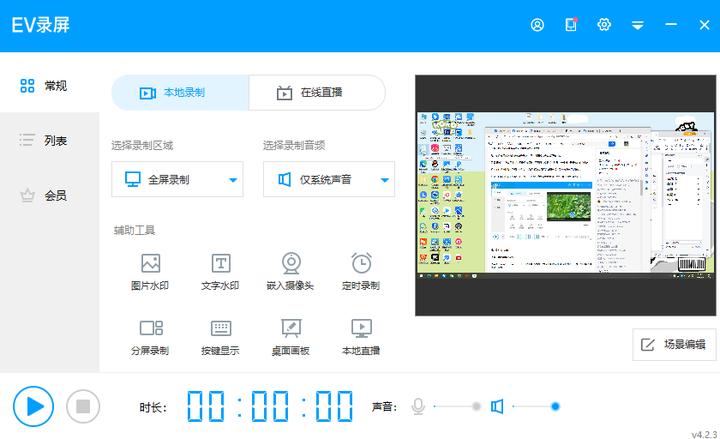Open the 会员 sidebar tab
This screenshot has width=720, height=439.
pos(50,195)
